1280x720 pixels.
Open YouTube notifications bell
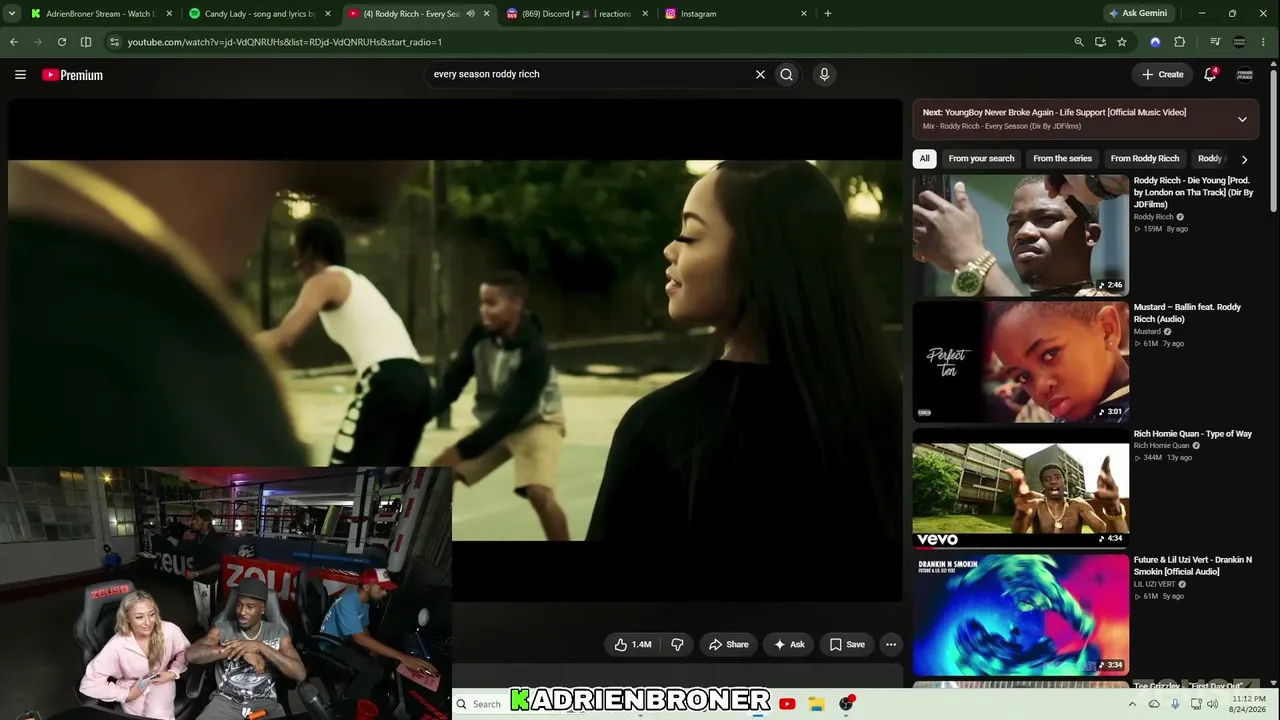pyautogui.click(x=1210, y=74)
